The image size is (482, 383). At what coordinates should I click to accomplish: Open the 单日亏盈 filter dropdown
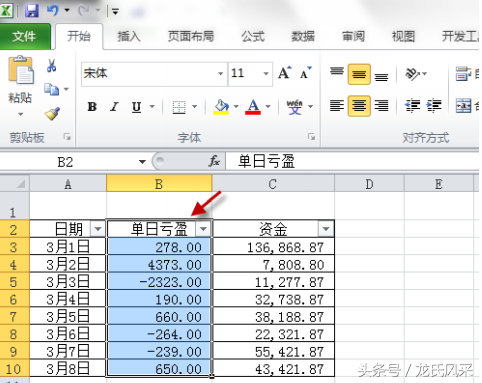pos(203,229)
